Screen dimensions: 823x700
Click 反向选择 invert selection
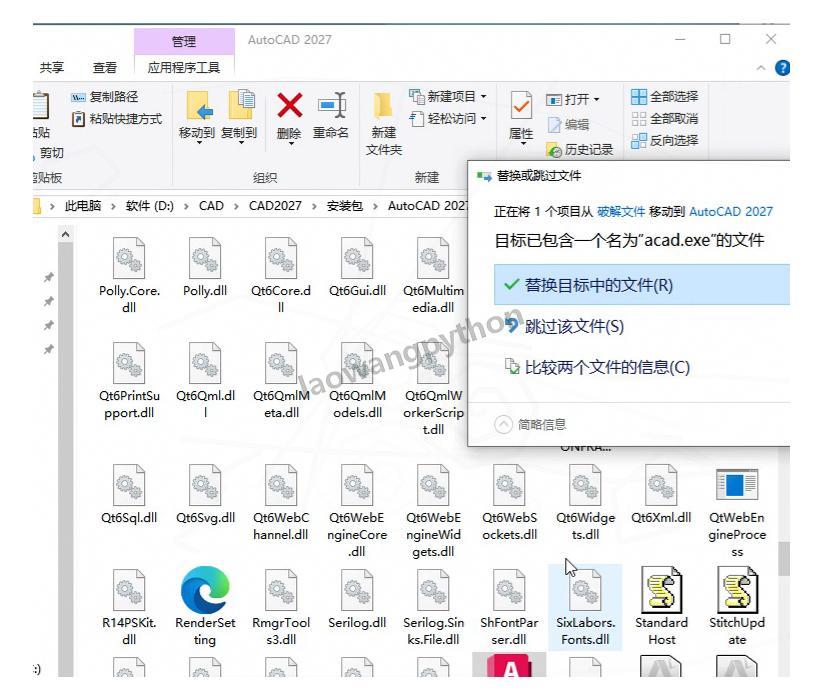[x=664, y=141]
